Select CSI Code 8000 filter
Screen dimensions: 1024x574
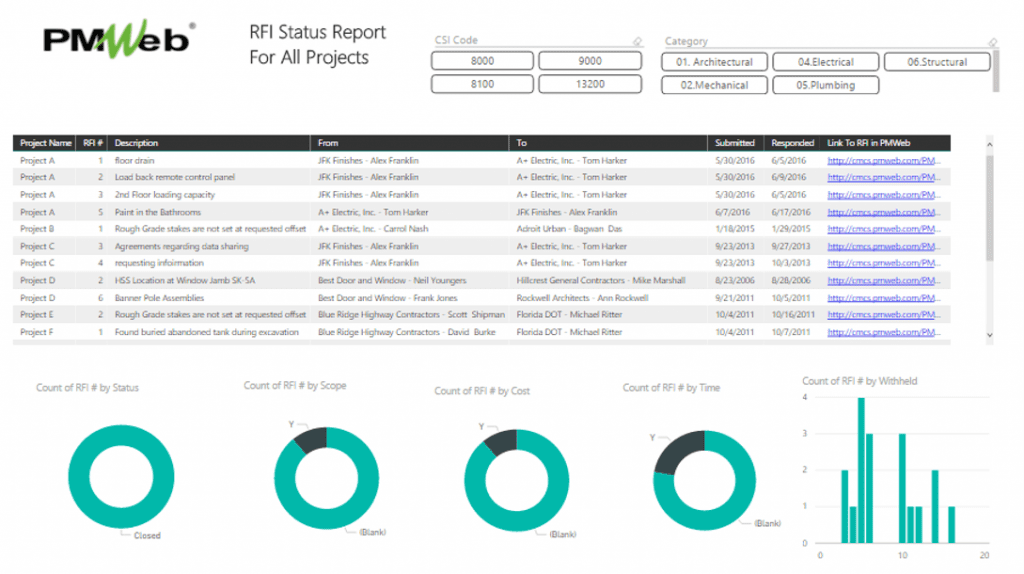(482, 61)
